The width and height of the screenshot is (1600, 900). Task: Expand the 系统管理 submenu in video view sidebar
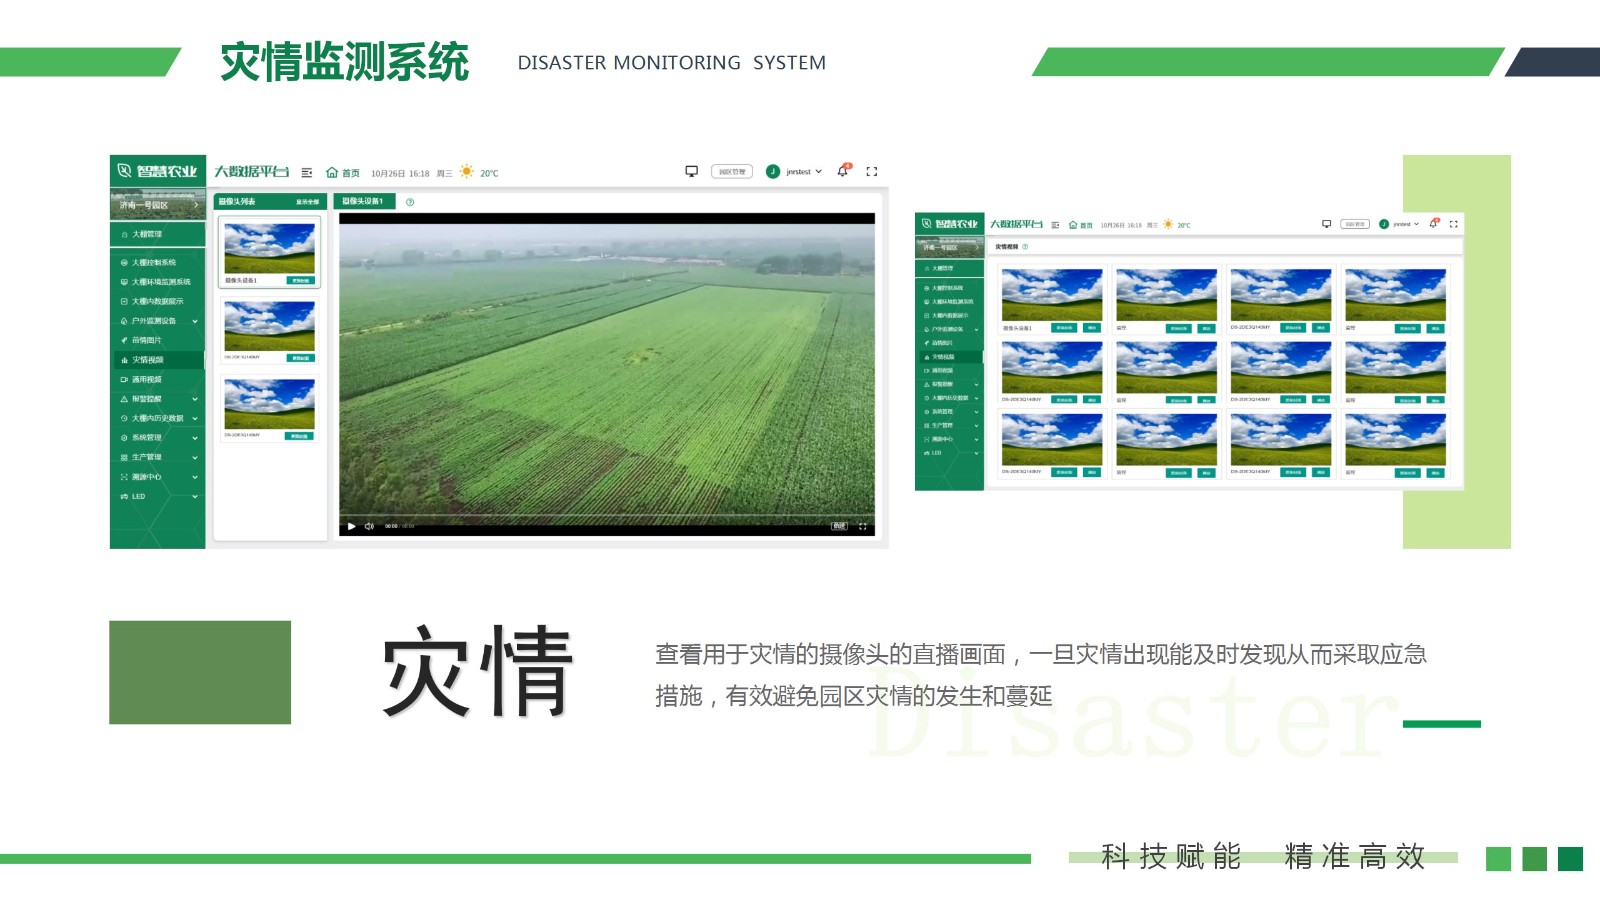point(194,438)
